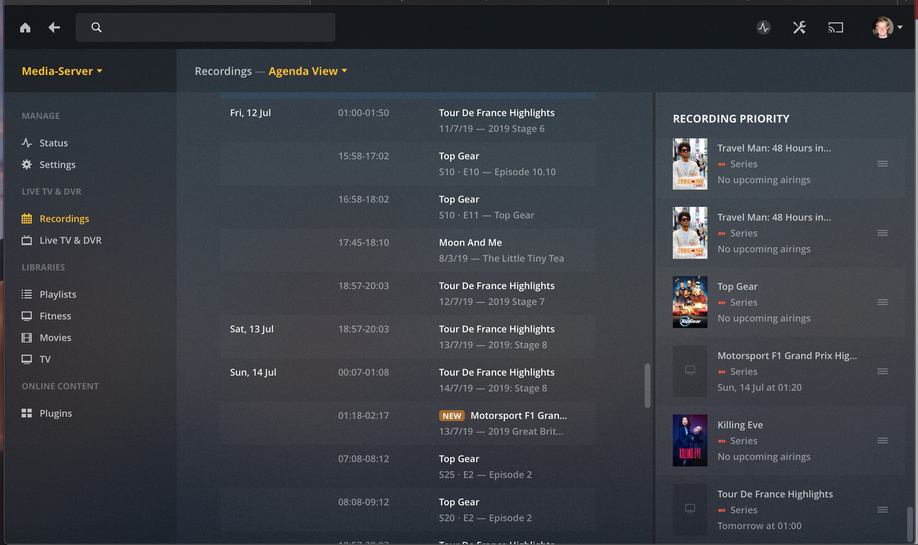Viewport: 918px width, 545px height.
Task: Open Status in the sidebar
Action: coord(53,143)
